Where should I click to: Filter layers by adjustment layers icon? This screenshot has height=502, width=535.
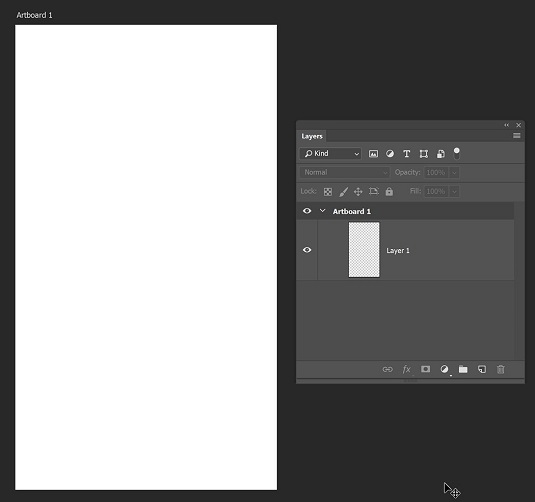coord(390,154)
